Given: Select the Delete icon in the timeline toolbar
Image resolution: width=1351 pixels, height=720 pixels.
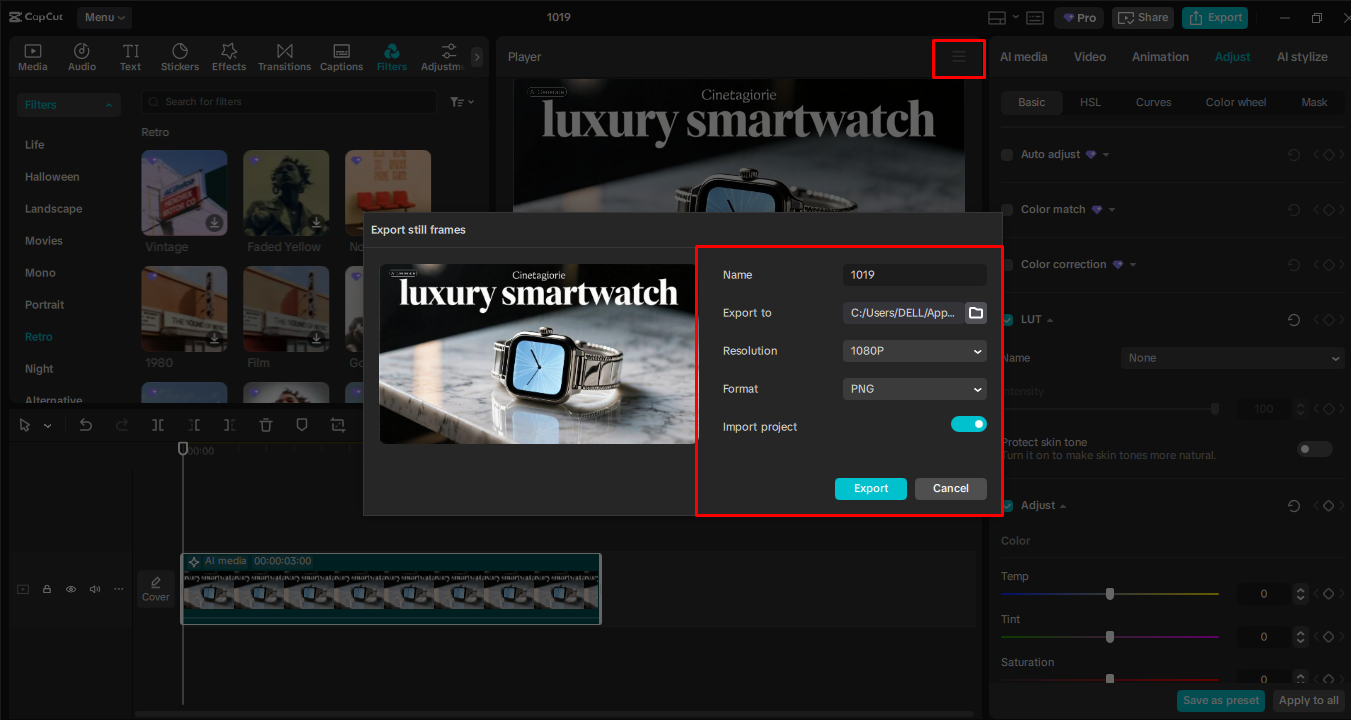Looking at the screenshot, I should [265, 424].
